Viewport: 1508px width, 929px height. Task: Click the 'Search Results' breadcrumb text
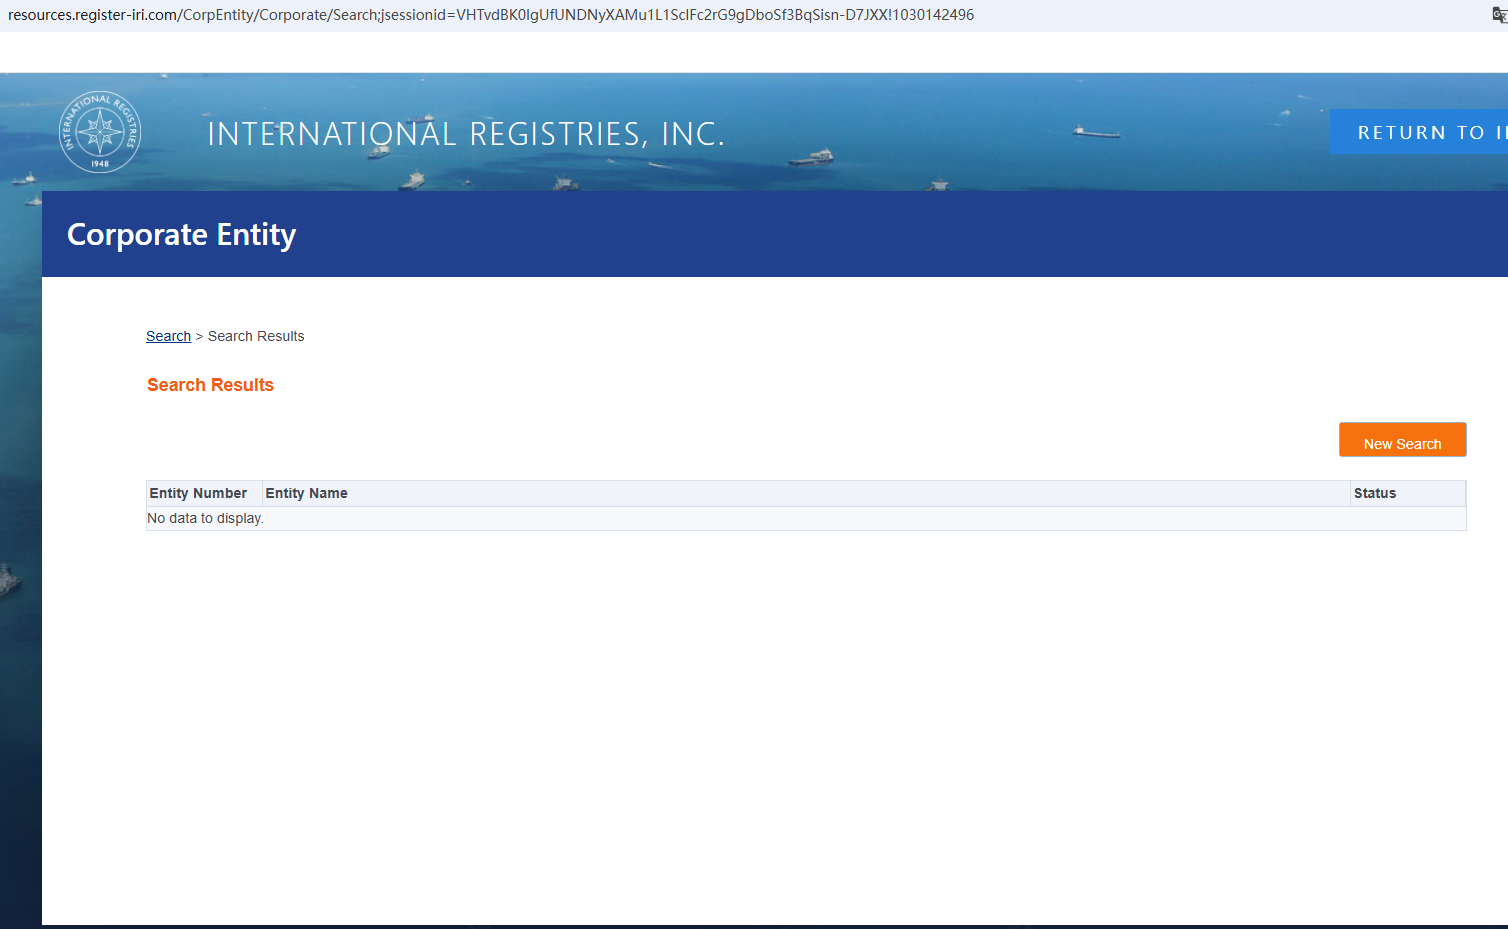pos(256,336)
